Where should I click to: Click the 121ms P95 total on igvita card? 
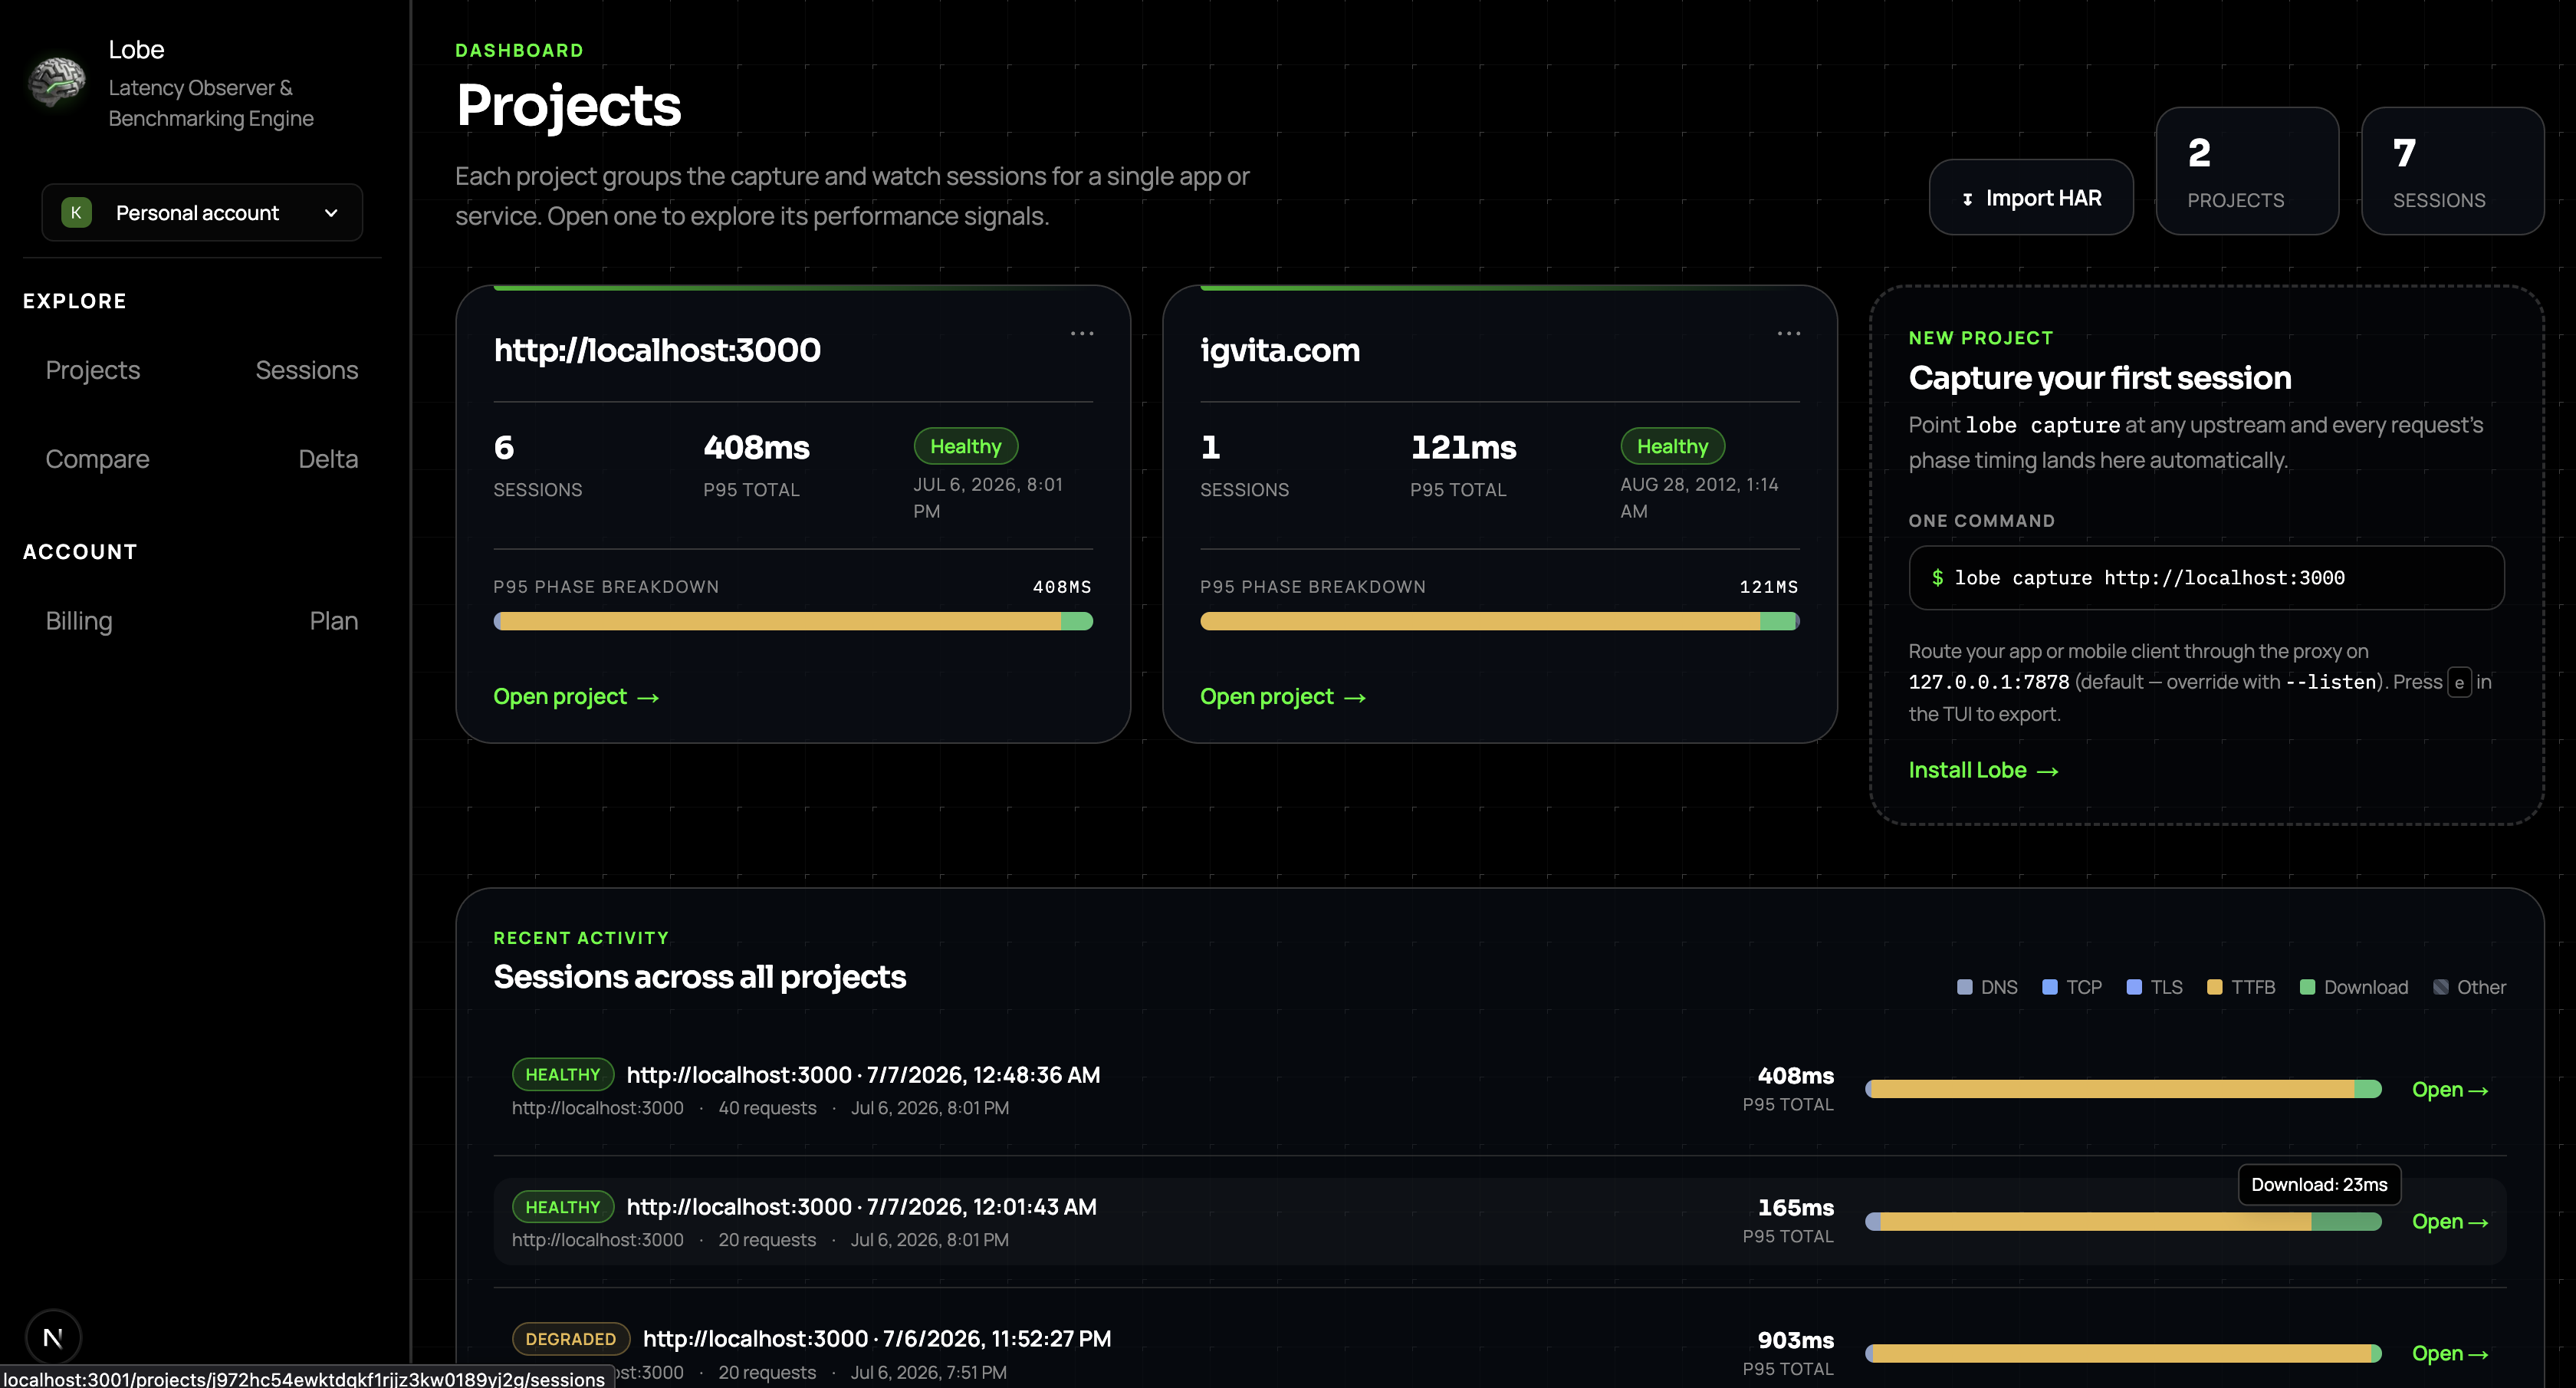(x=1463, y=447)
